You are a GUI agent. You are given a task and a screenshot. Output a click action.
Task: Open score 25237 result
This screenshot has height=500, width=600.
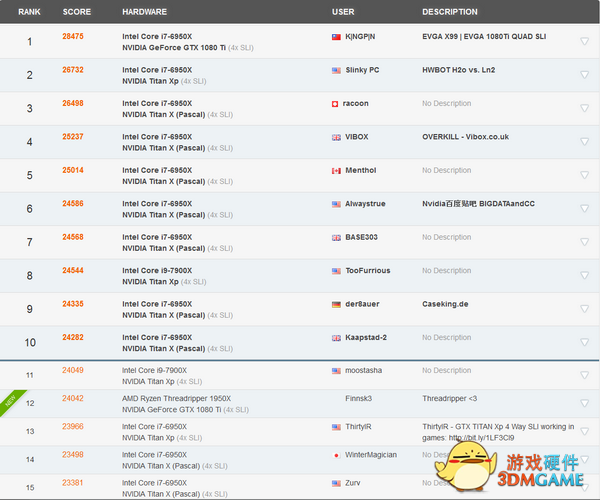click(x=73, y=137)
